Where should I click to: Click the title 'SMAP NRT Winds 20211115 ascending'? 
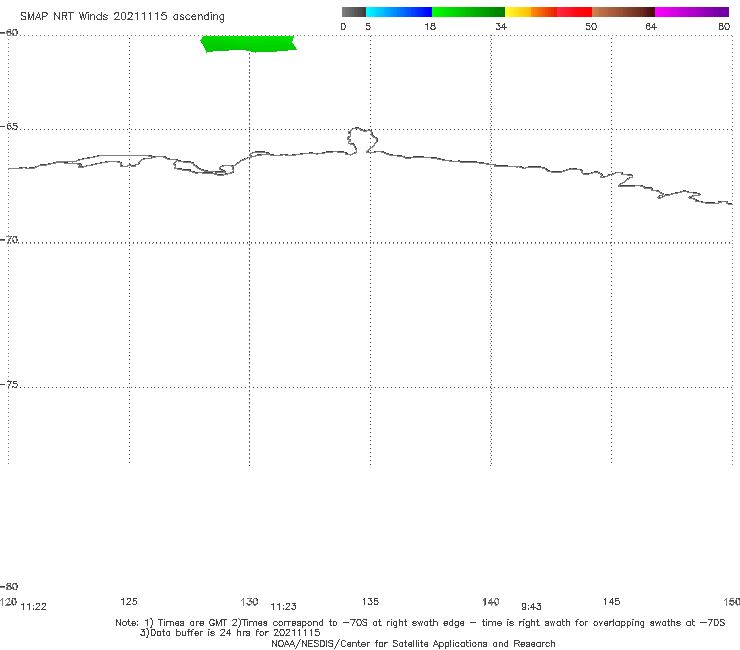coord(122,16)
